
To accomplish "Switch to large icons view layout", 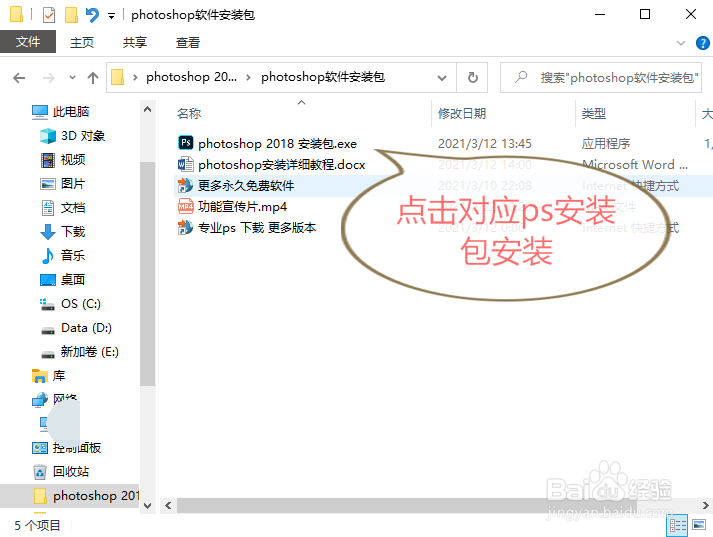I will coord(699,525).
